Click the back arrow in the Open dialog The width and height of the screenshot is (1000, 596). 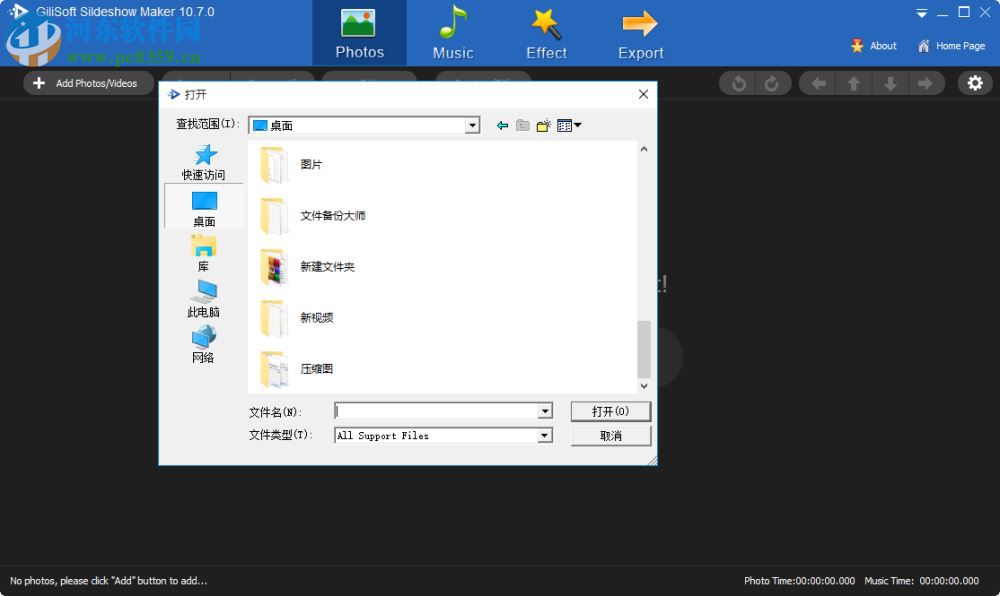(x=501, y=125)
